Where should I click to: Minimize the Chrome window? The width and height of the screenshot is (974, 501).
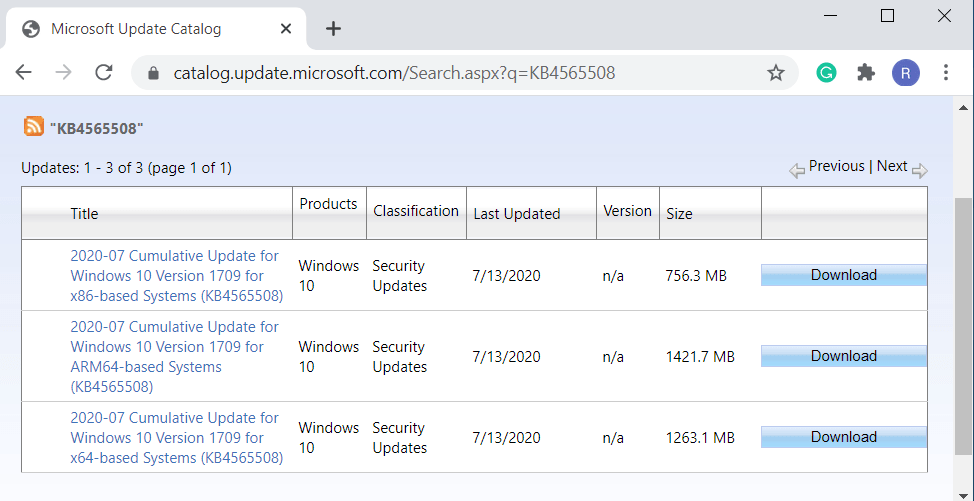(831, 16)
